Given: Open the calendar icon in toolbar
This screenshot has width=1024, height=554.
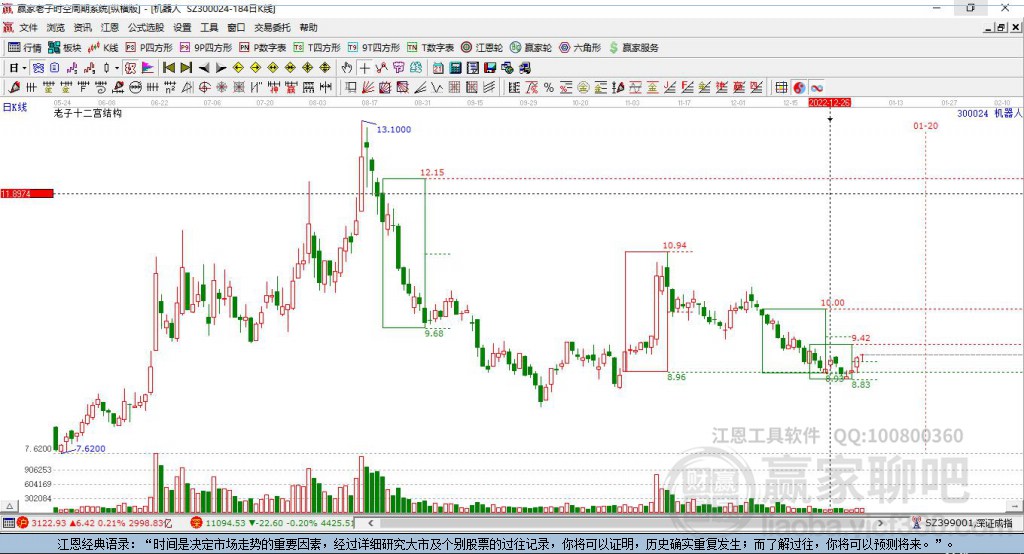Looking at the screenshot, I should 438,68.
